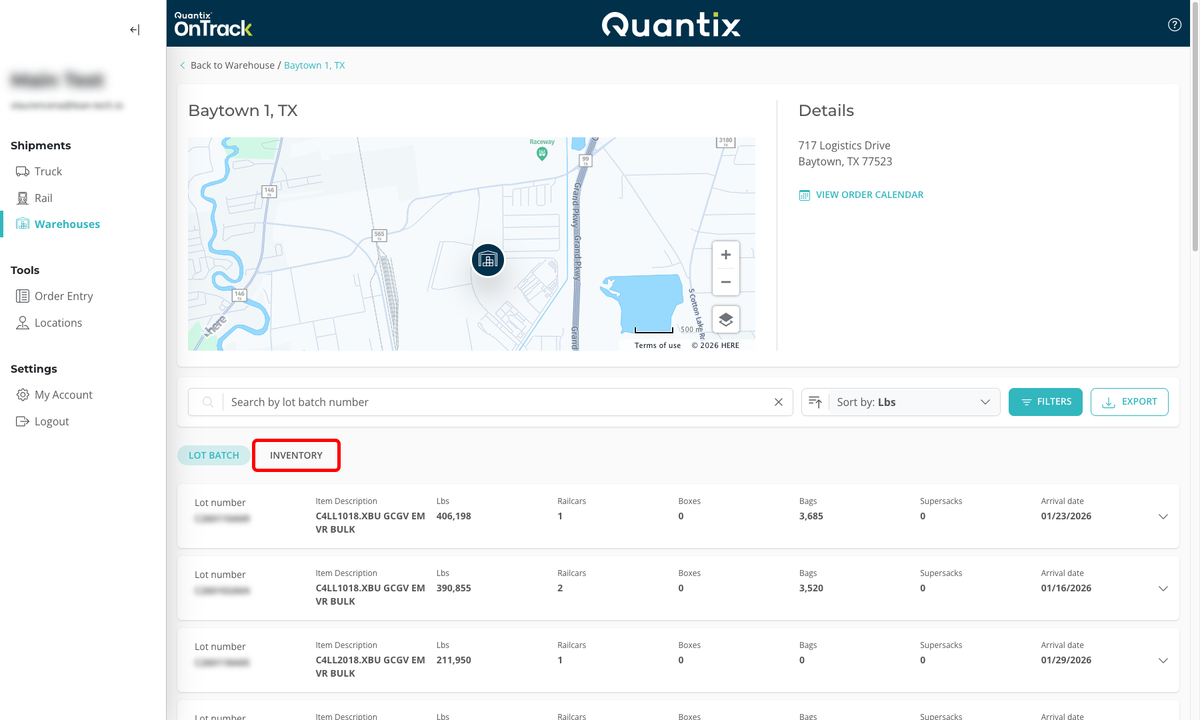Zoom out on the map
The height and width of the screenshot is (720, 1200).
[726, 282]
